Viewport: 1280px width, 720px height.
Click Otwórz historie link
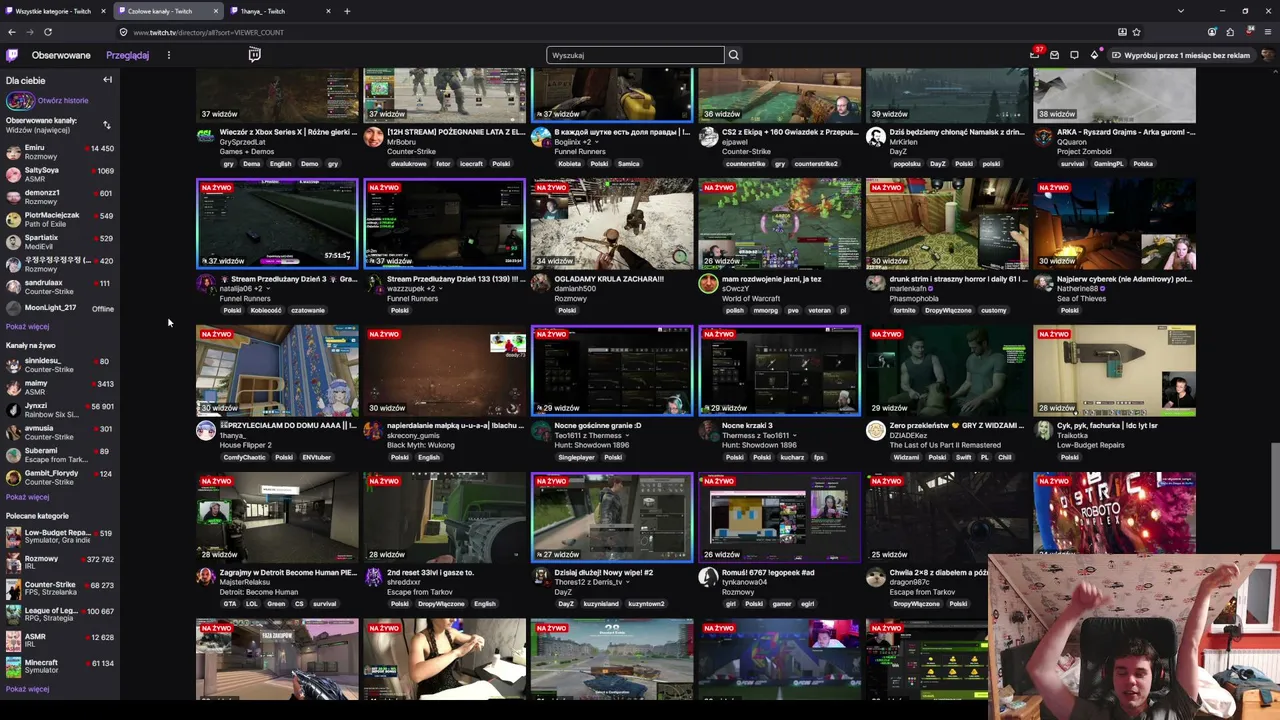(63, 101)
